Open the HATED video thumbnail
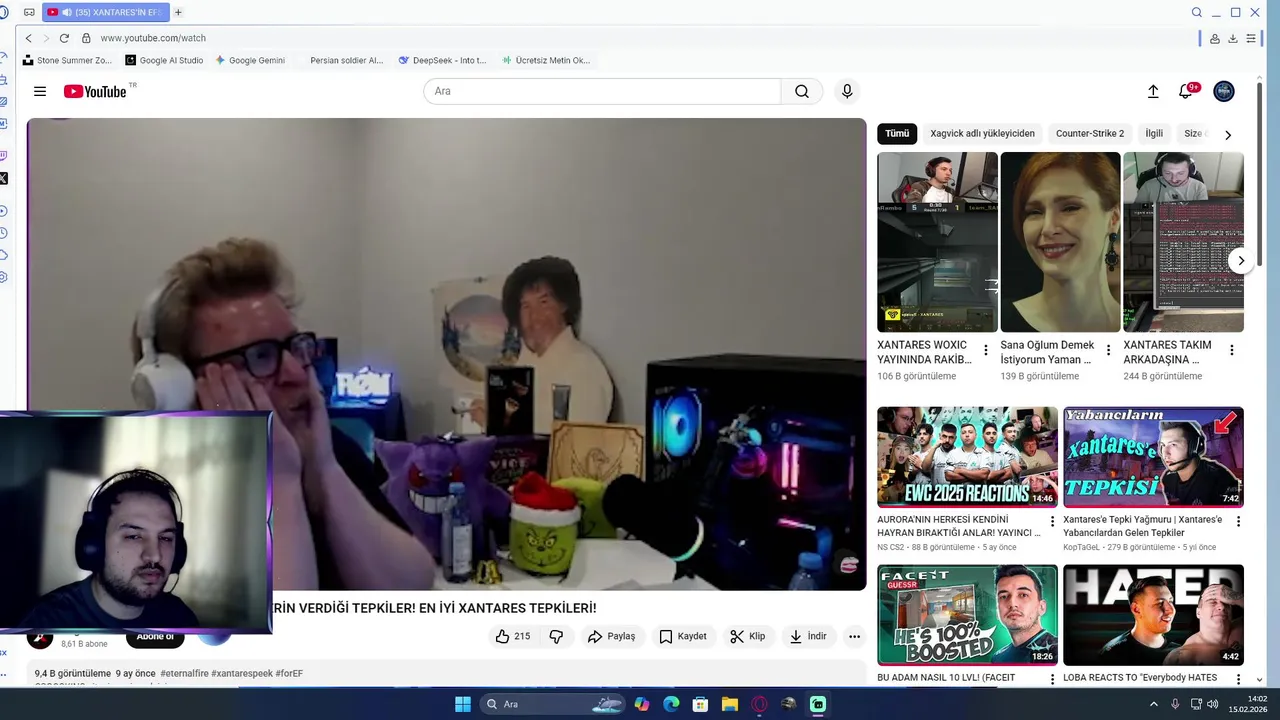 1153,615
